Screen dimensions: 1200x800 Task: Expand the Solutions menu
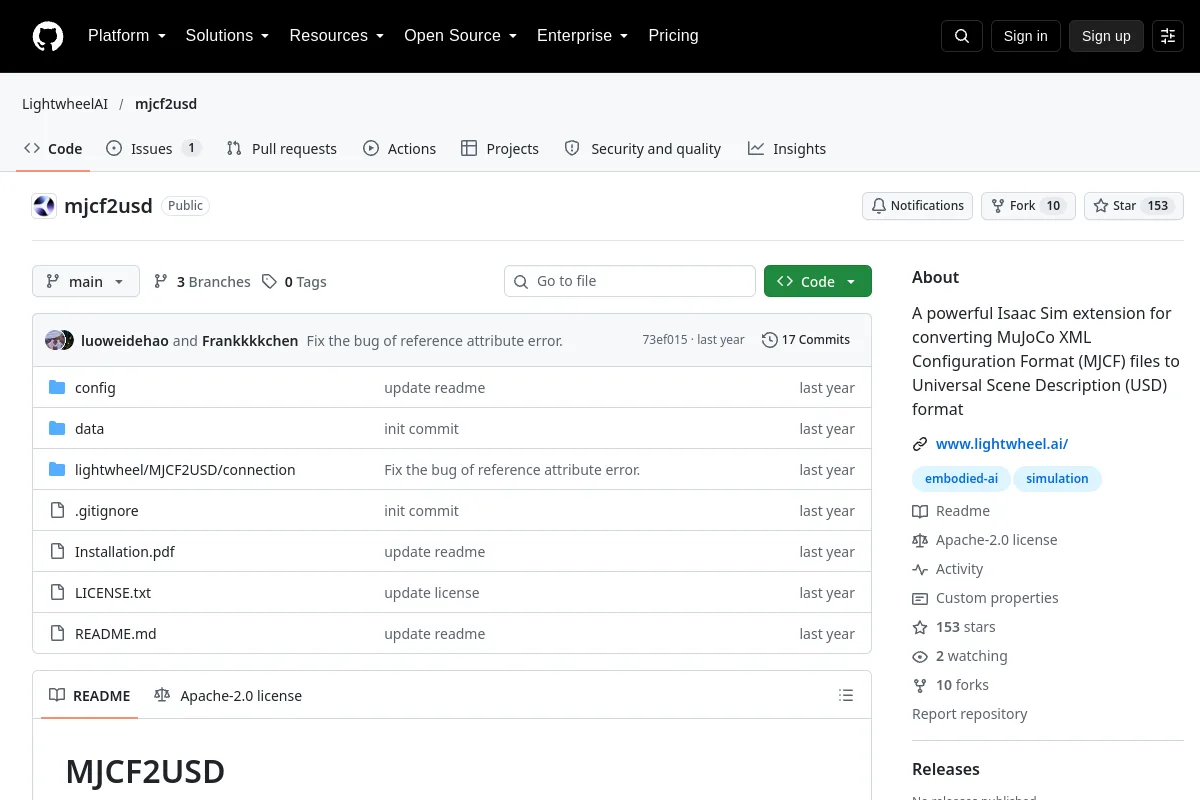(227, 36)
